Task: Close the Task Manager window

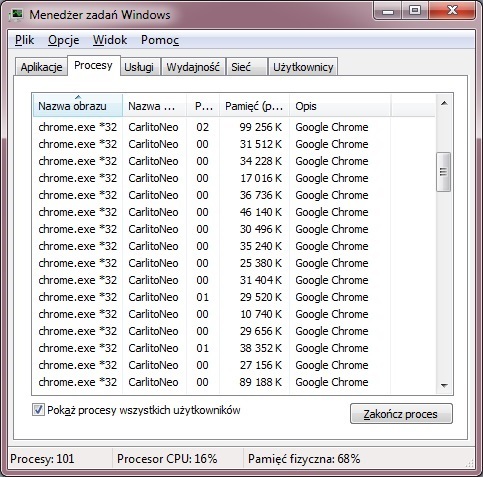Action: (x=452, y=11)
